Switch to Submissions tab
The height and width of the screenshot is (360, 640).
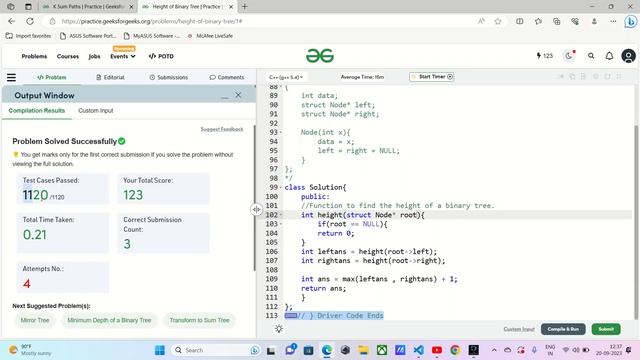click(x=169, y=77)
